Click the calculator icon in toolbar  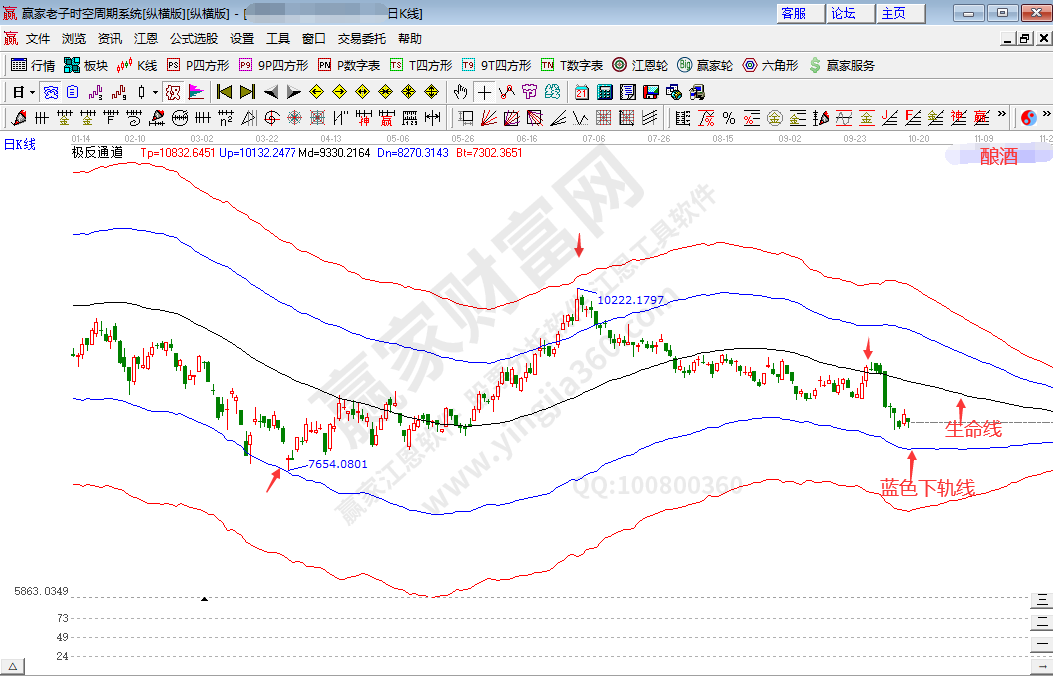click(604, 92)
